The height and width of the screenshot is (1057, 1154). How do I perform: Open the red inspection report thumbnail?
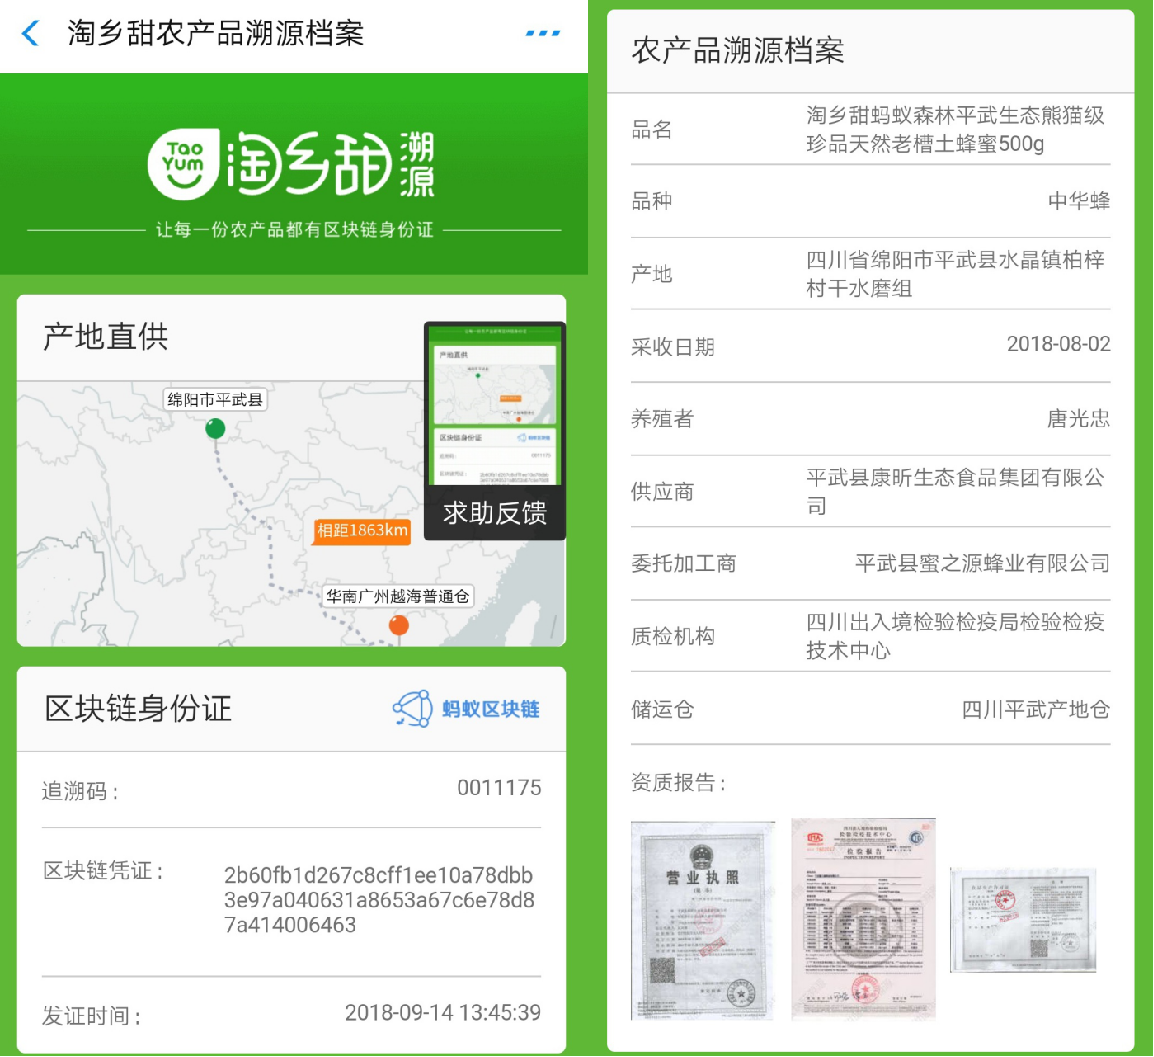pos(863,919)
